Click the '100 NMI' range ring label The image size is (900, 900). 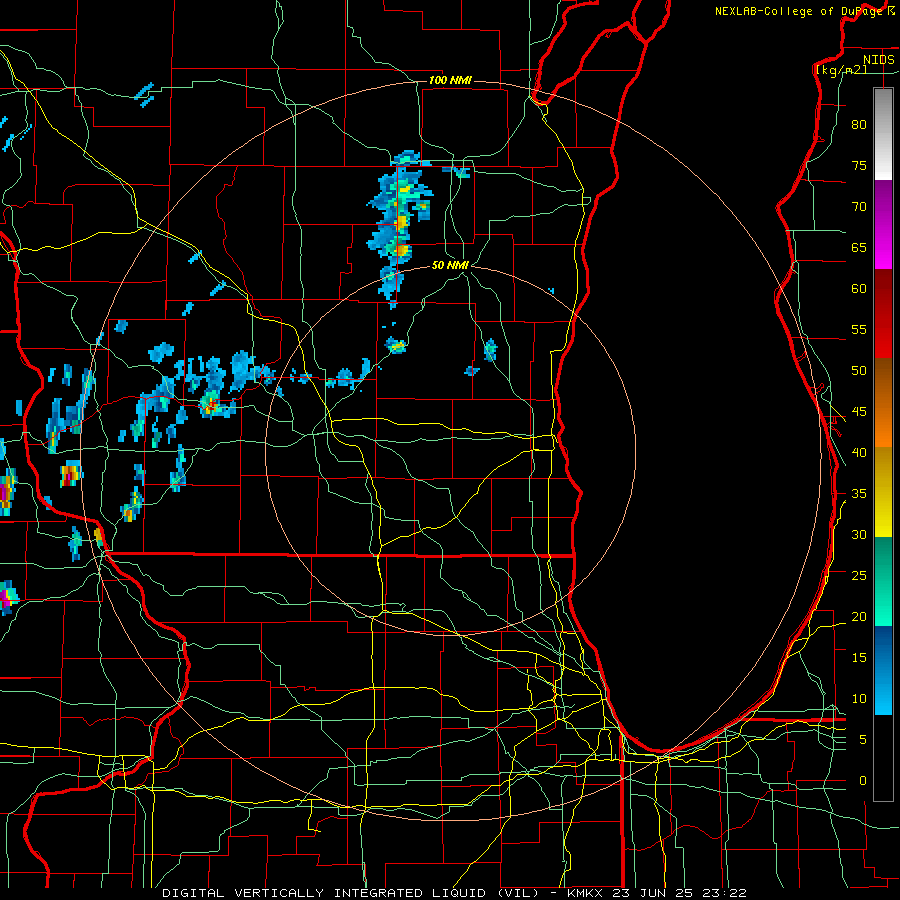point(450,80)
